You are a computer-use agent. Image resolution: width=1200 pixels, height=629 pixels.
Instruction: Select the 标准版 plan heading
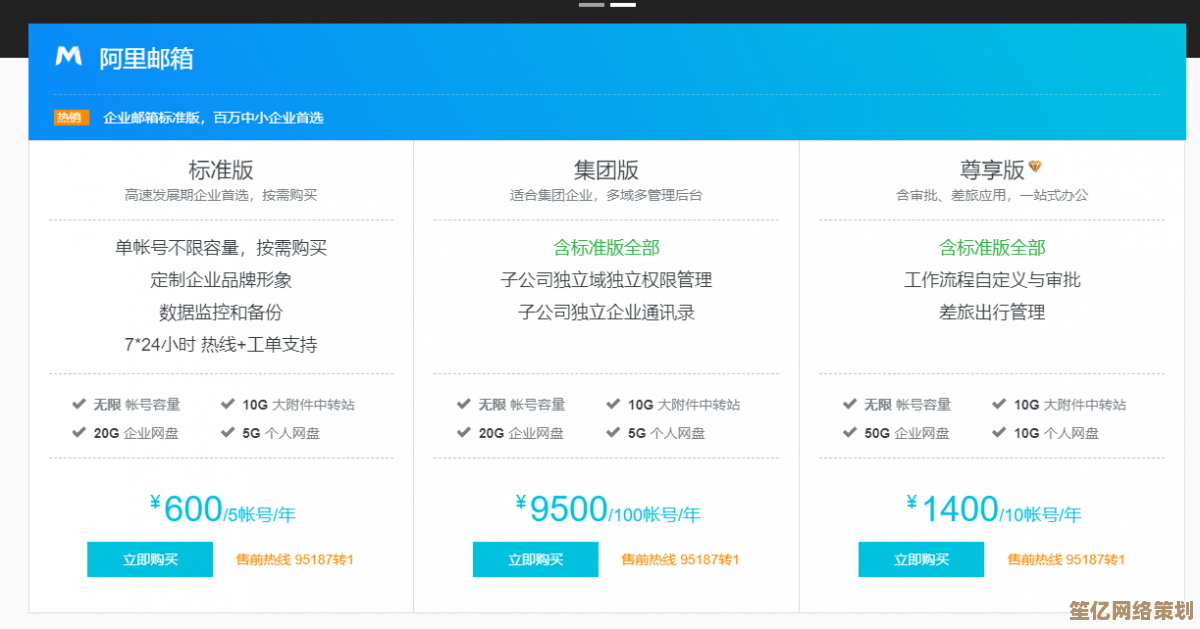[221, 169]
